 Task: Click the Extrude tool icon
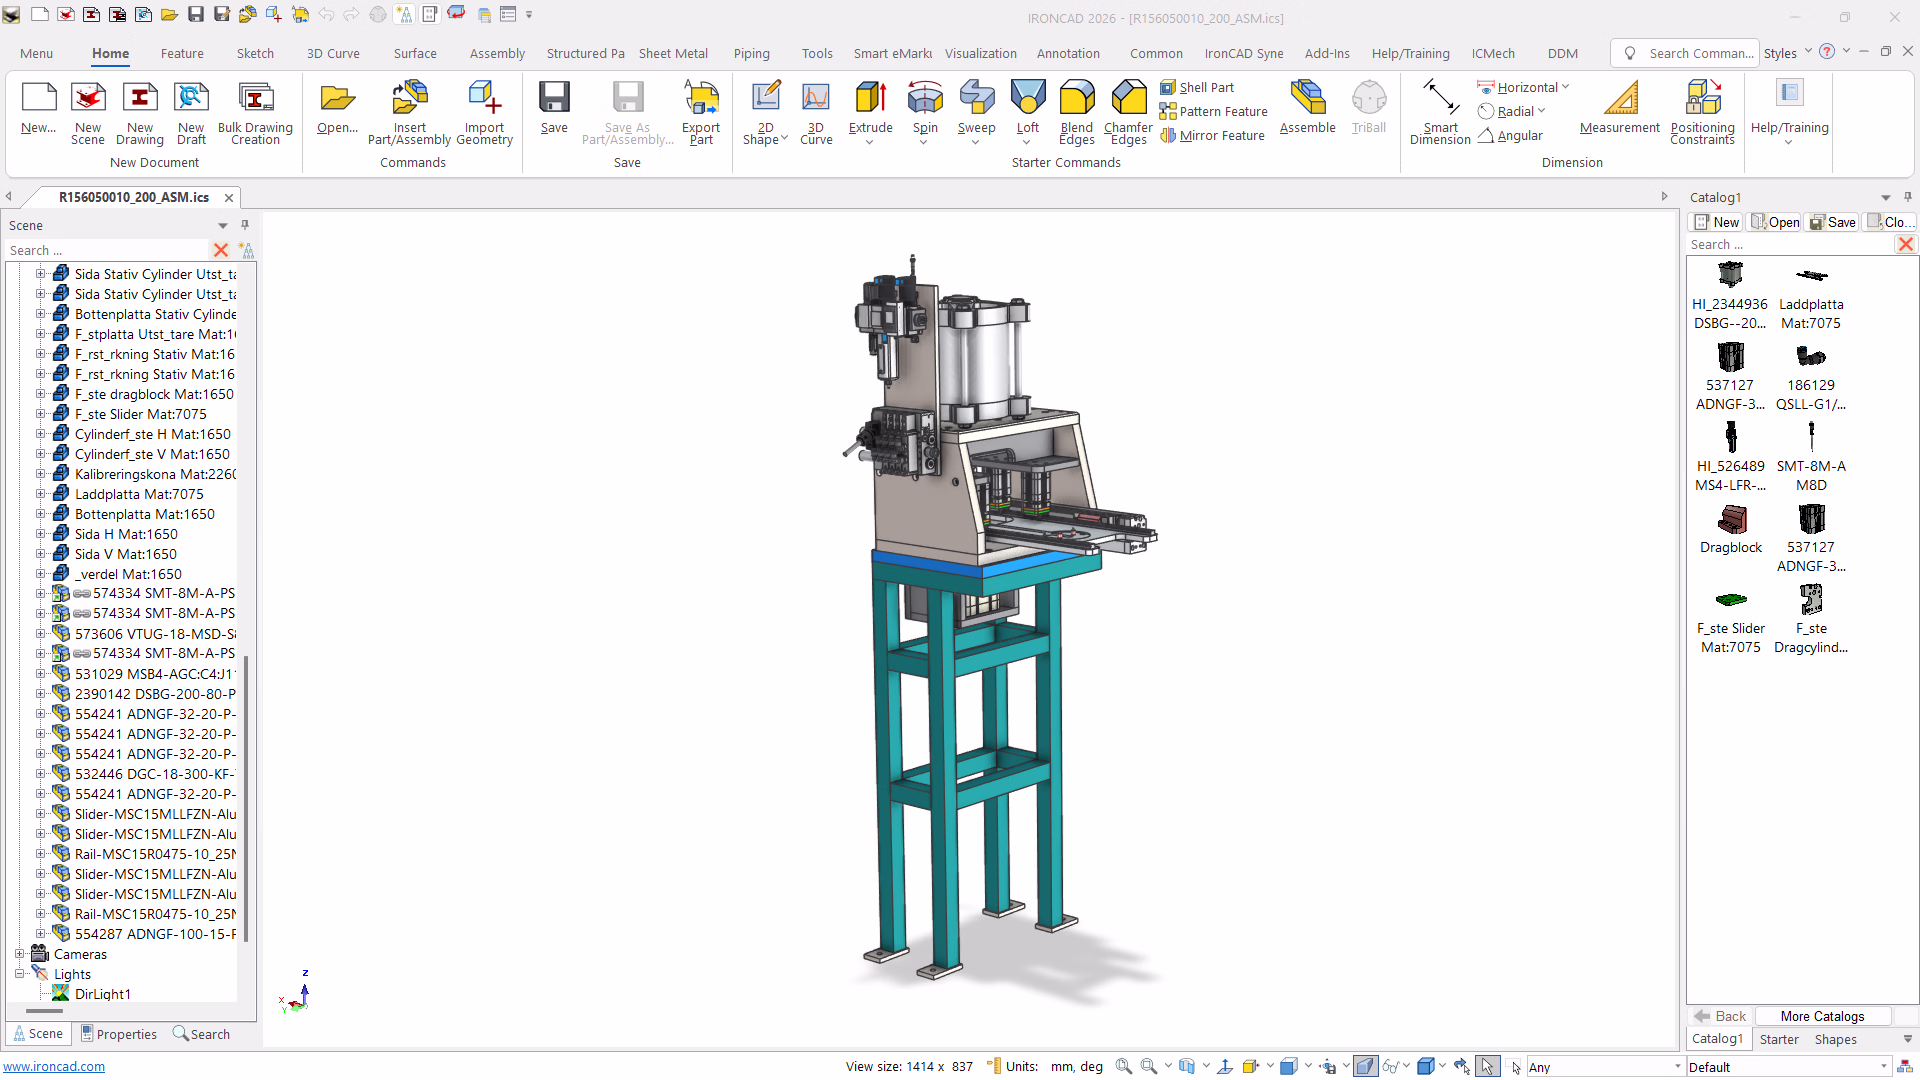click(870, 99)
